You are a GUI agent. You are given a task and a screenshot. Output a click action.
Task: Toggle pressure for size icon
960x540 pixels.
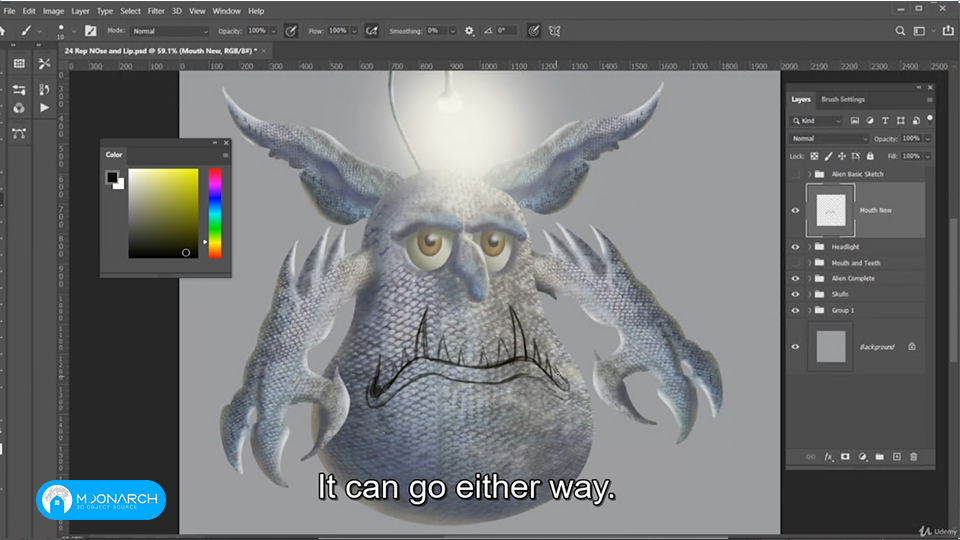(534, 31)
